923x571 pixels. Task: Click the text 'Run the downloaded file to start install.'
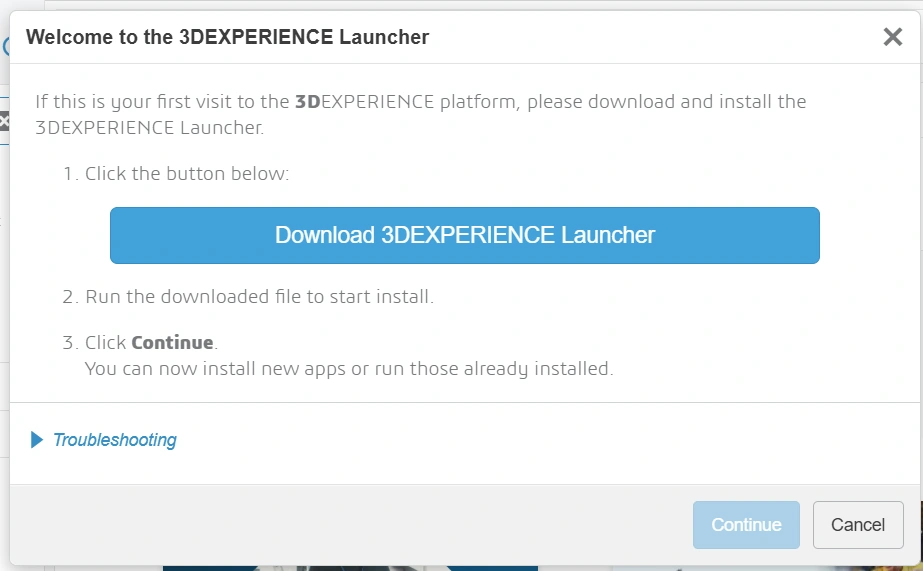(260, 296)
